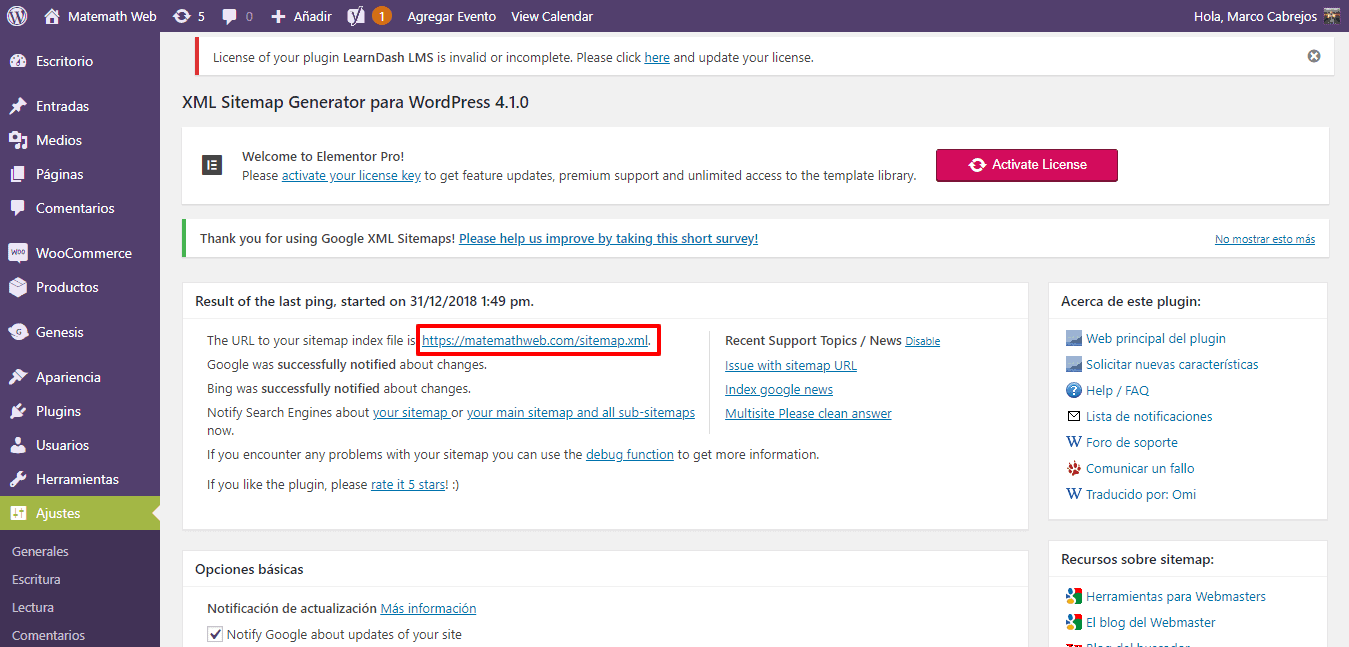Click the Ajustes settings icon
Screen dimensions: 1349x647
click(x=18, y=513)
